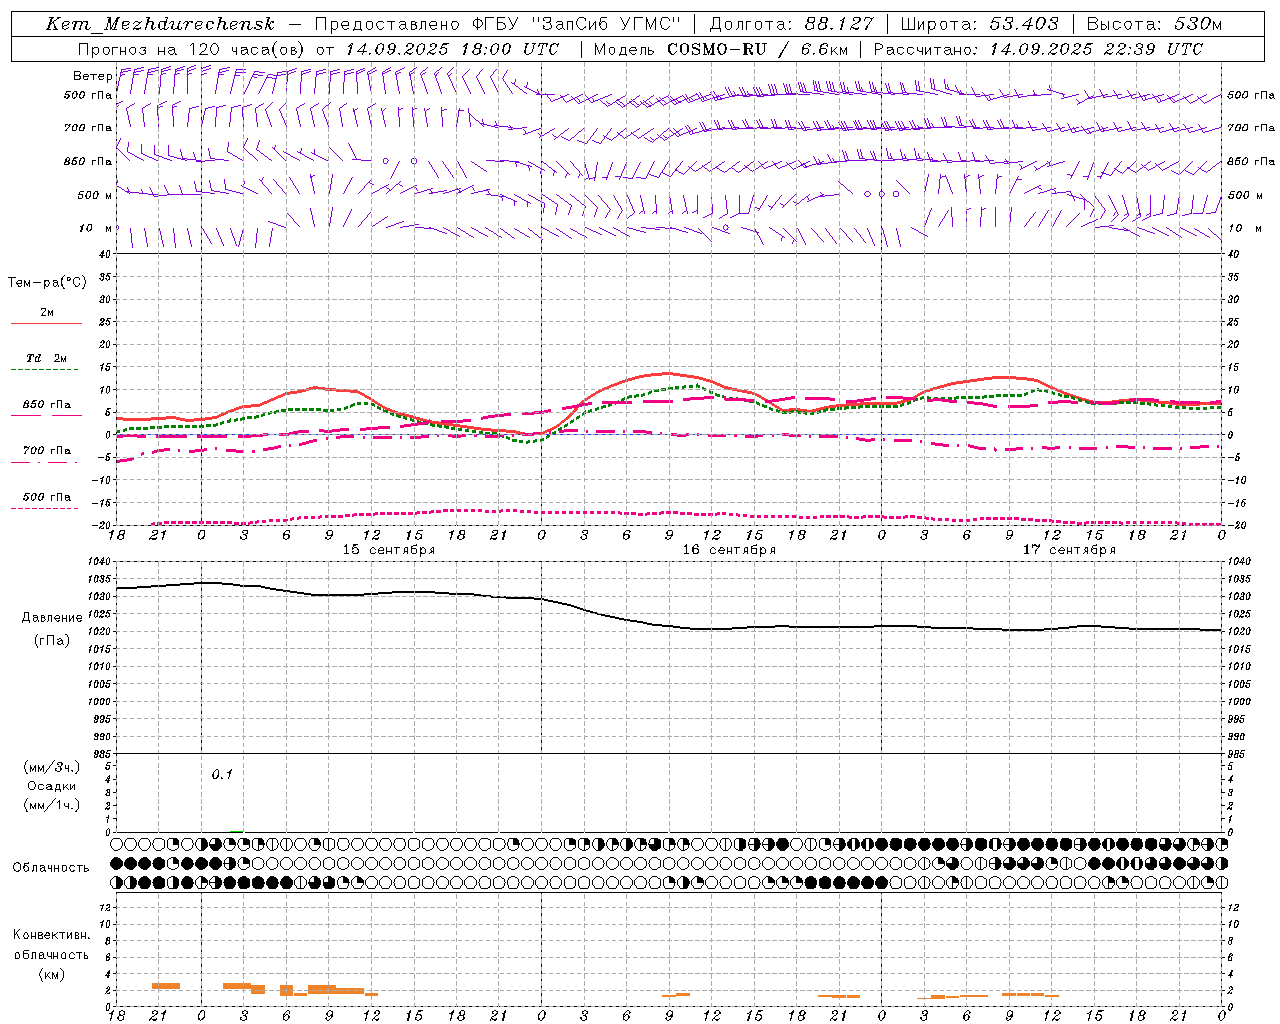Click the calculated time '14.09.2025 22:39 UTC'
Image resolution: width=1280 pixels, height=1024 pixels.
1096,49
